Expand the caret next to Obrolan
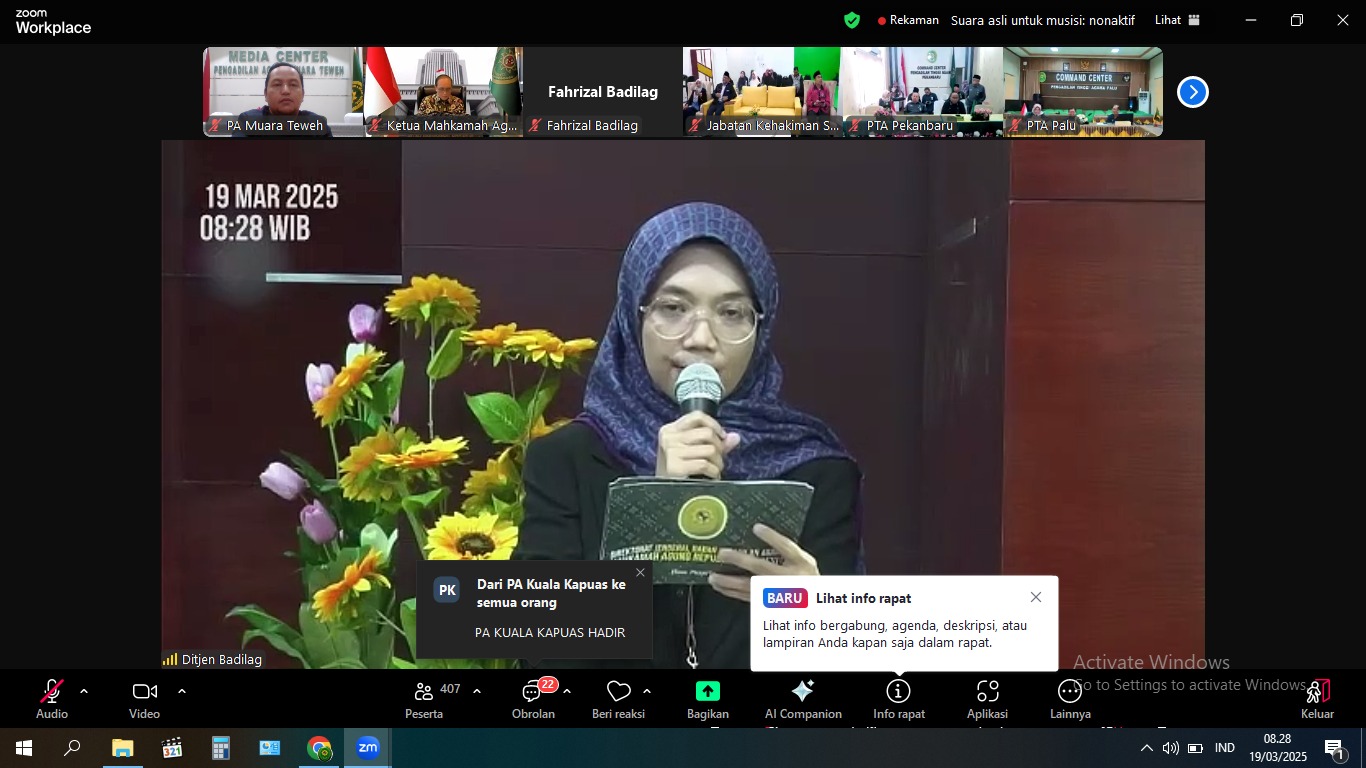The width and height of the screenshot is (1366, 768). (x=567, y=691)
